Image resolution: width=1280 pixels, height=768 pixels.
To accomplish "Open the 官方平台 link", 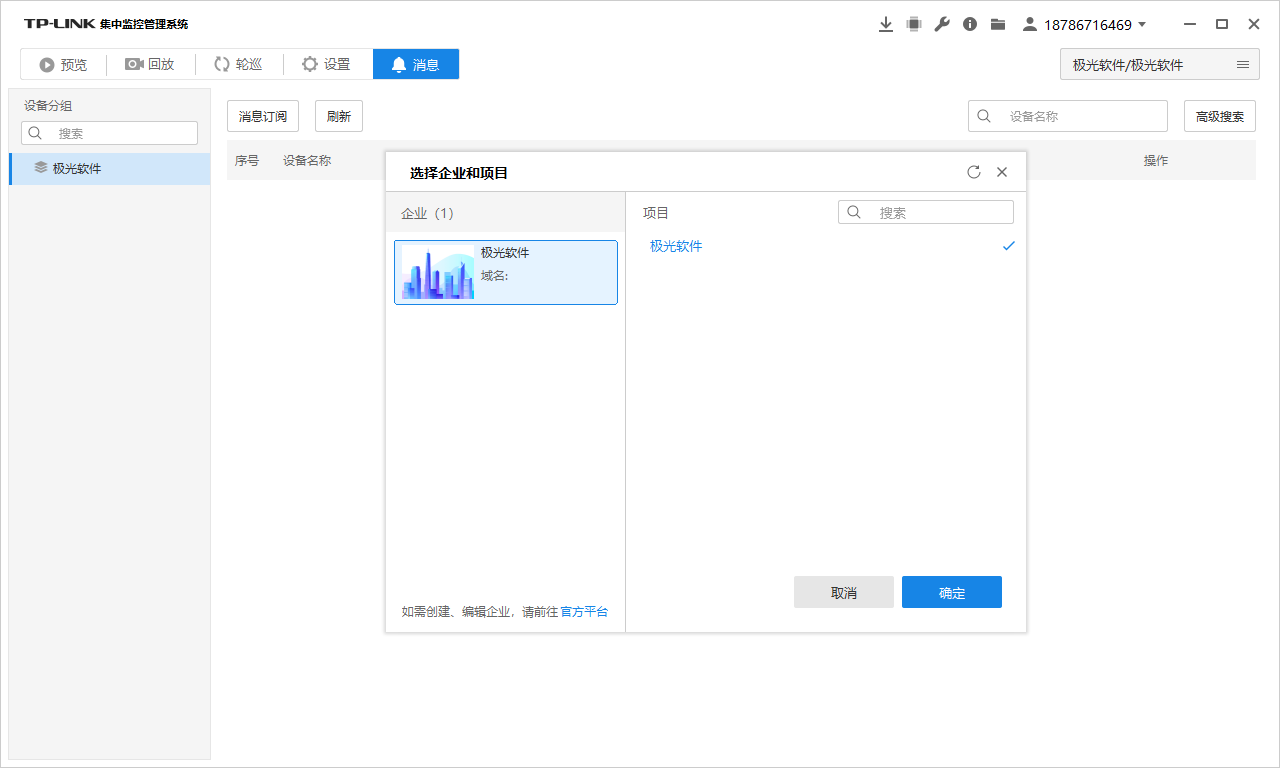I will (584, 612).
